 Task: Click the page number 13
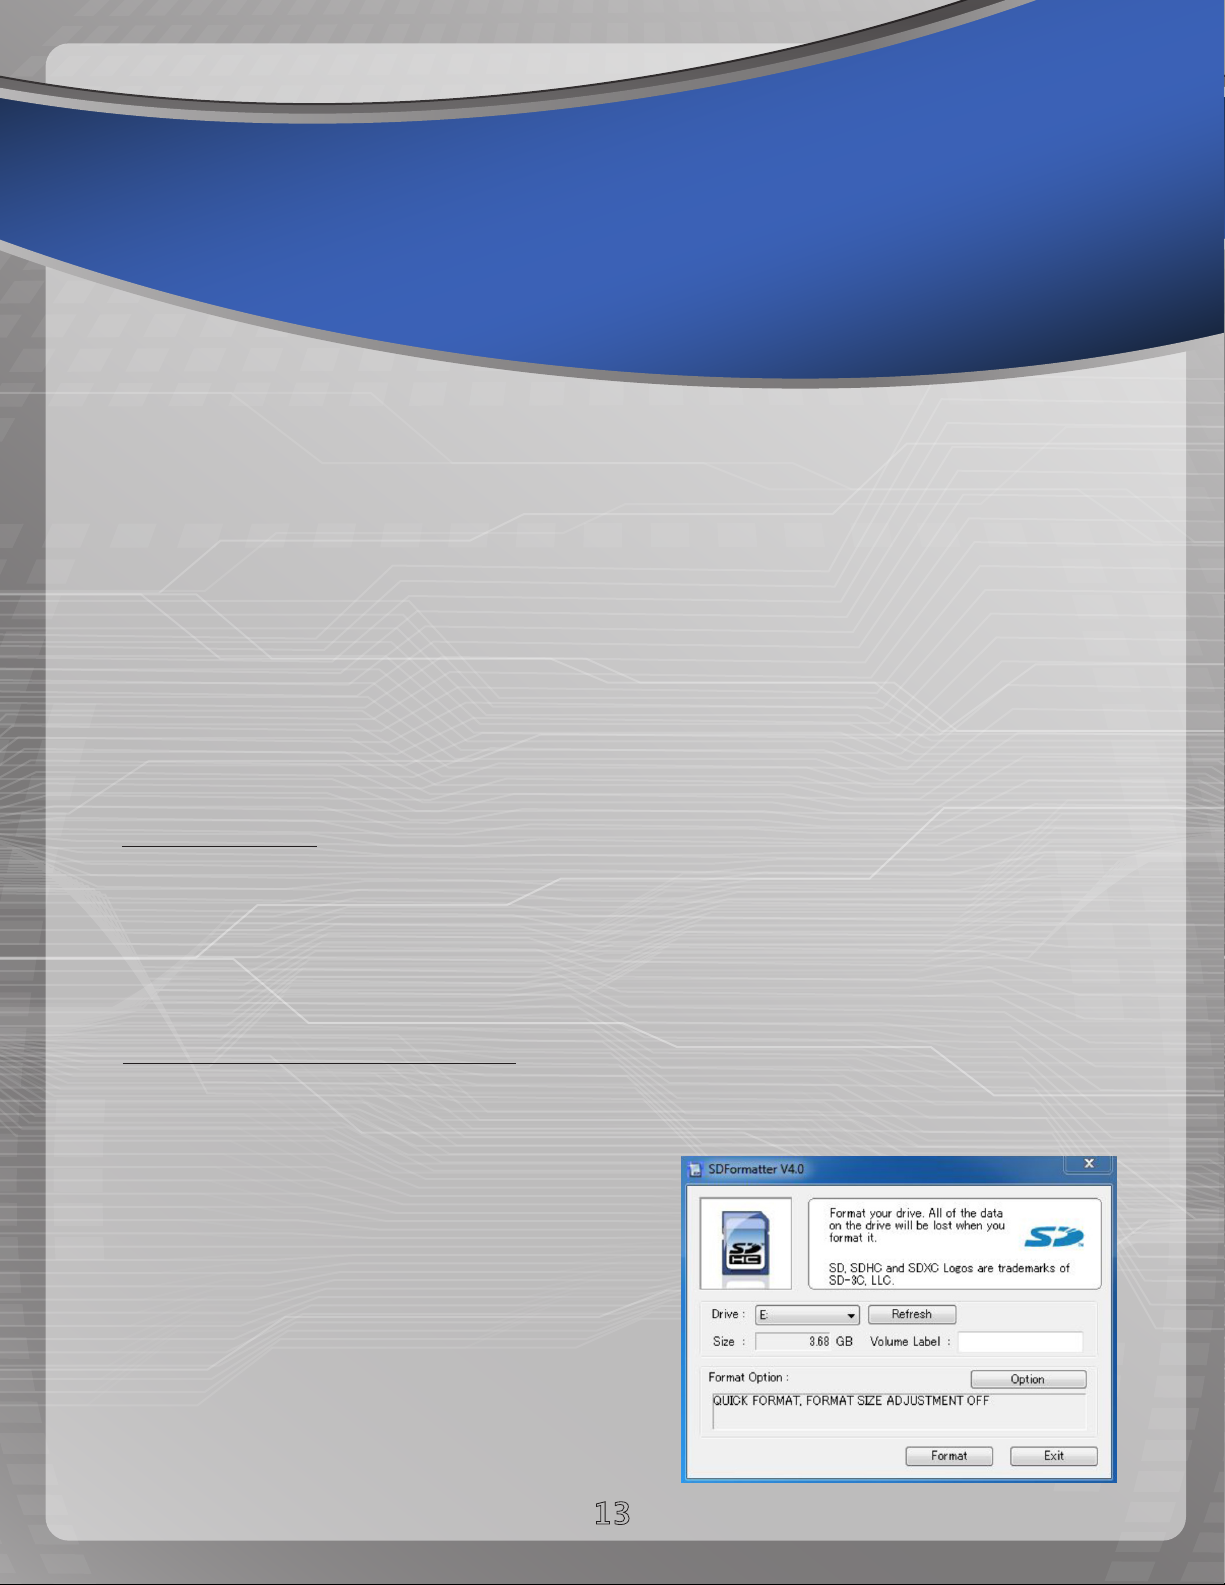(x=612, y=1513)
